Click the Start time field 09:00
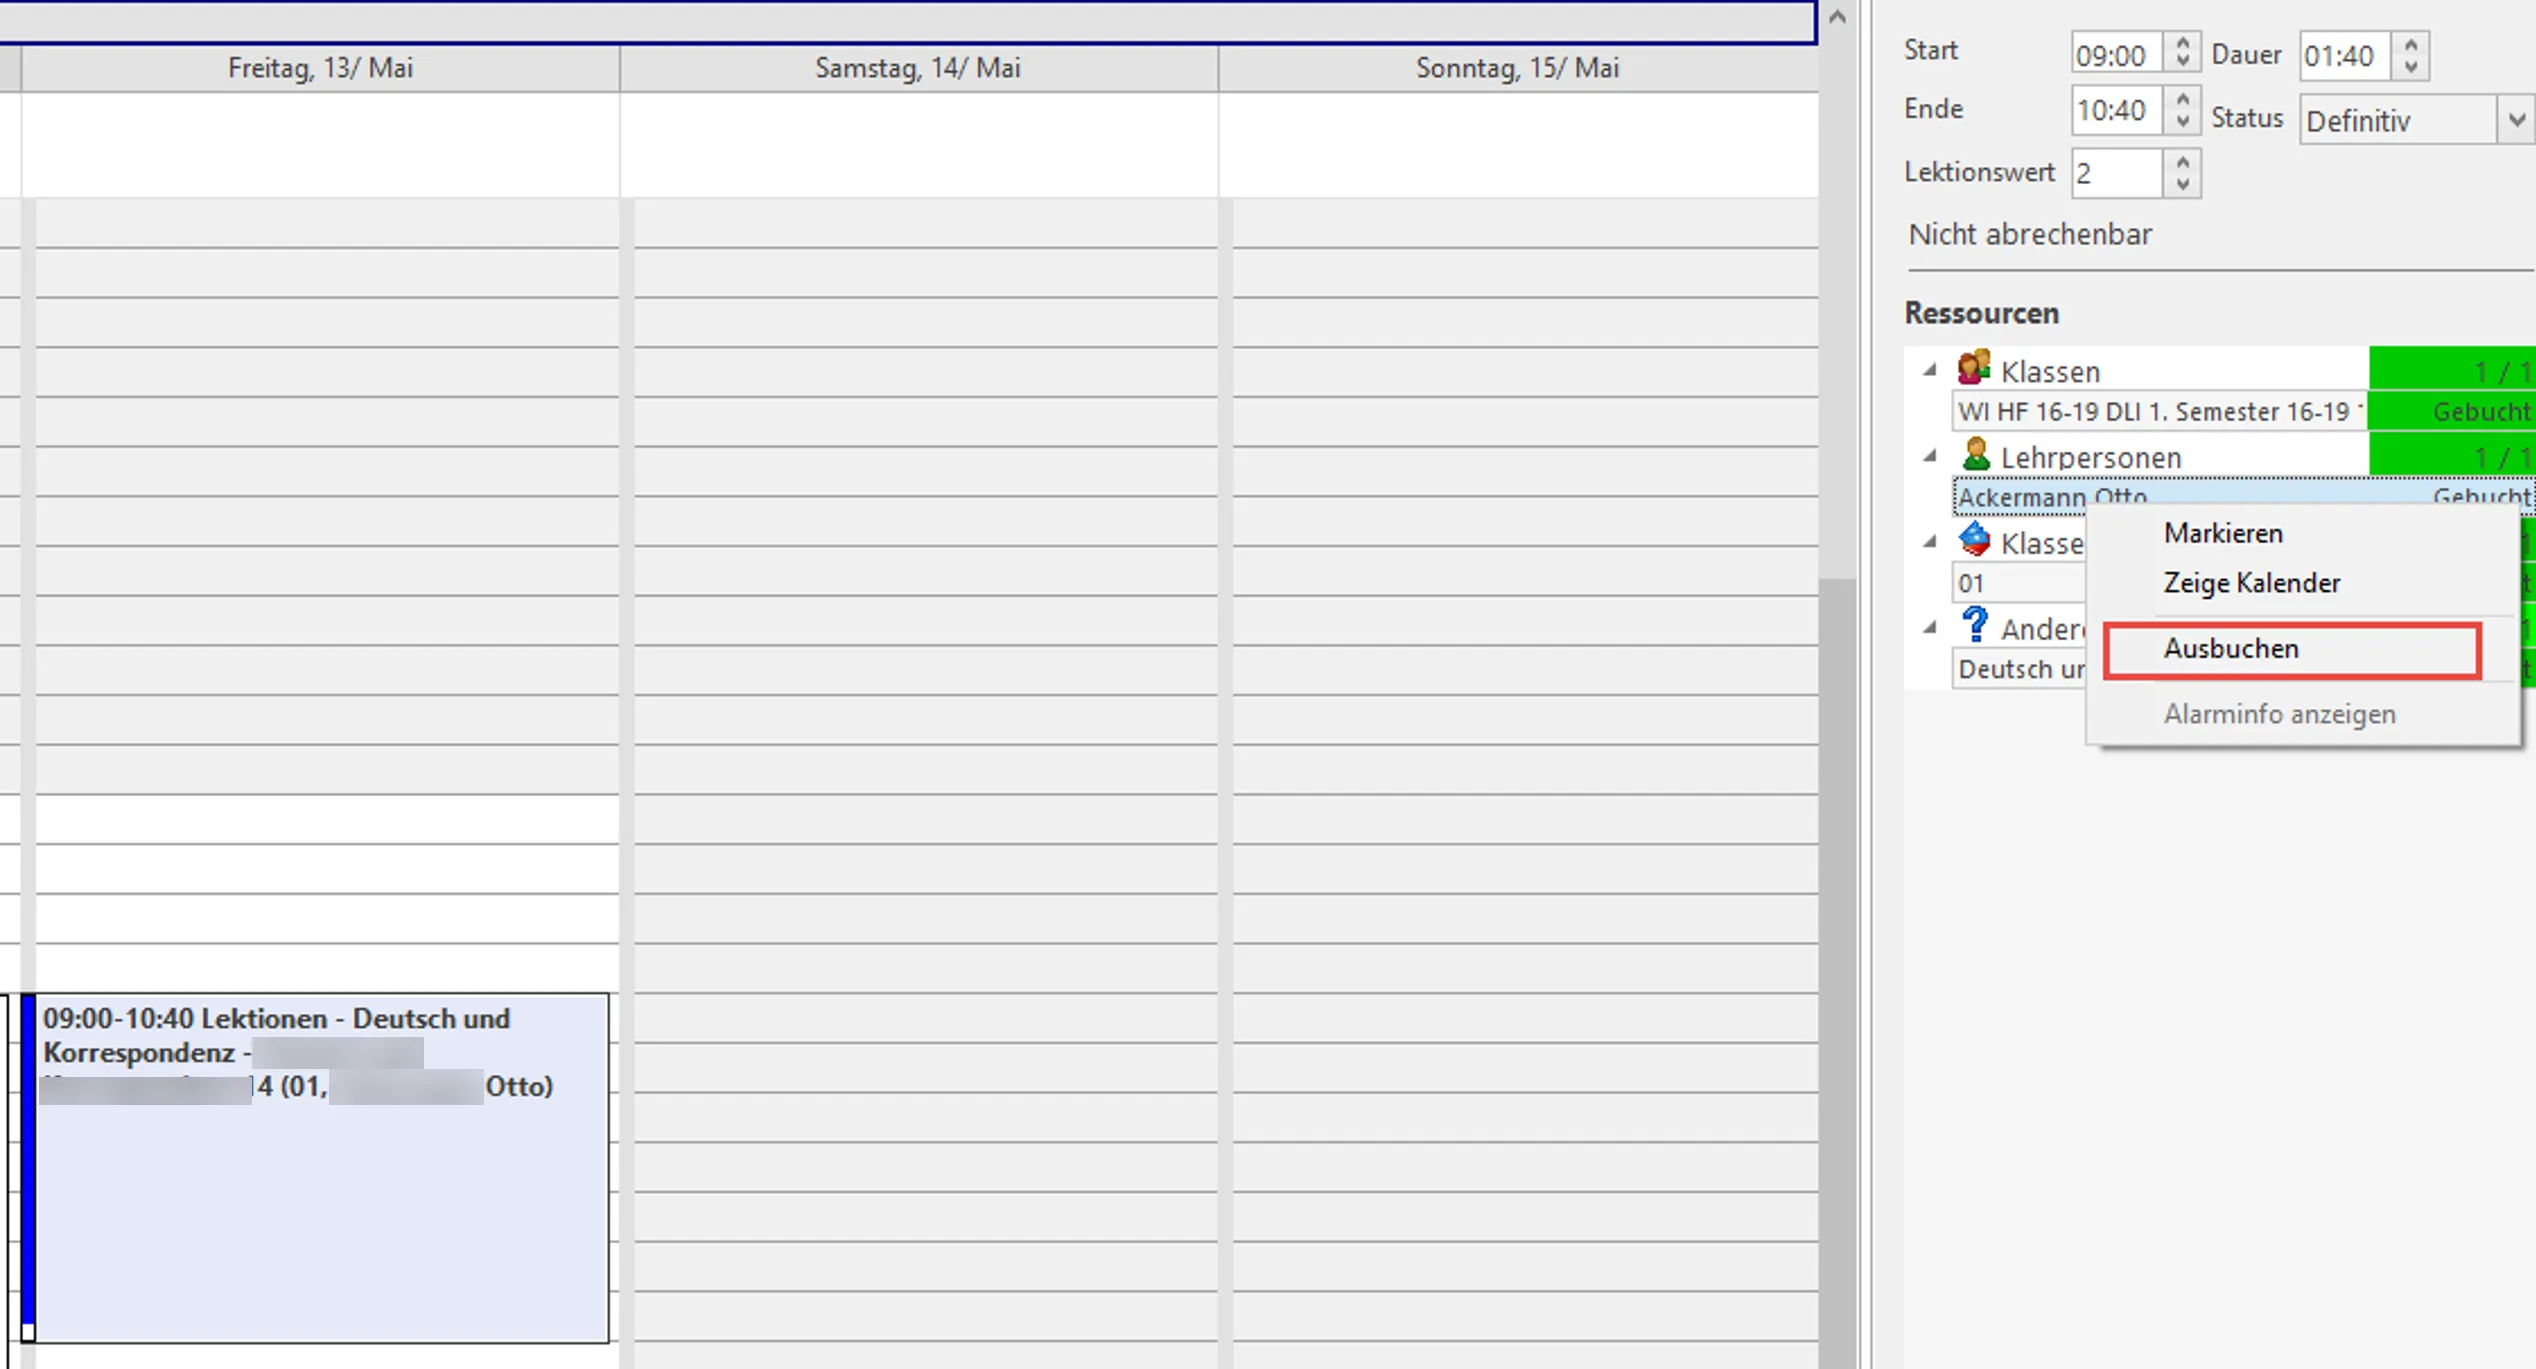 coord(2117,55)
